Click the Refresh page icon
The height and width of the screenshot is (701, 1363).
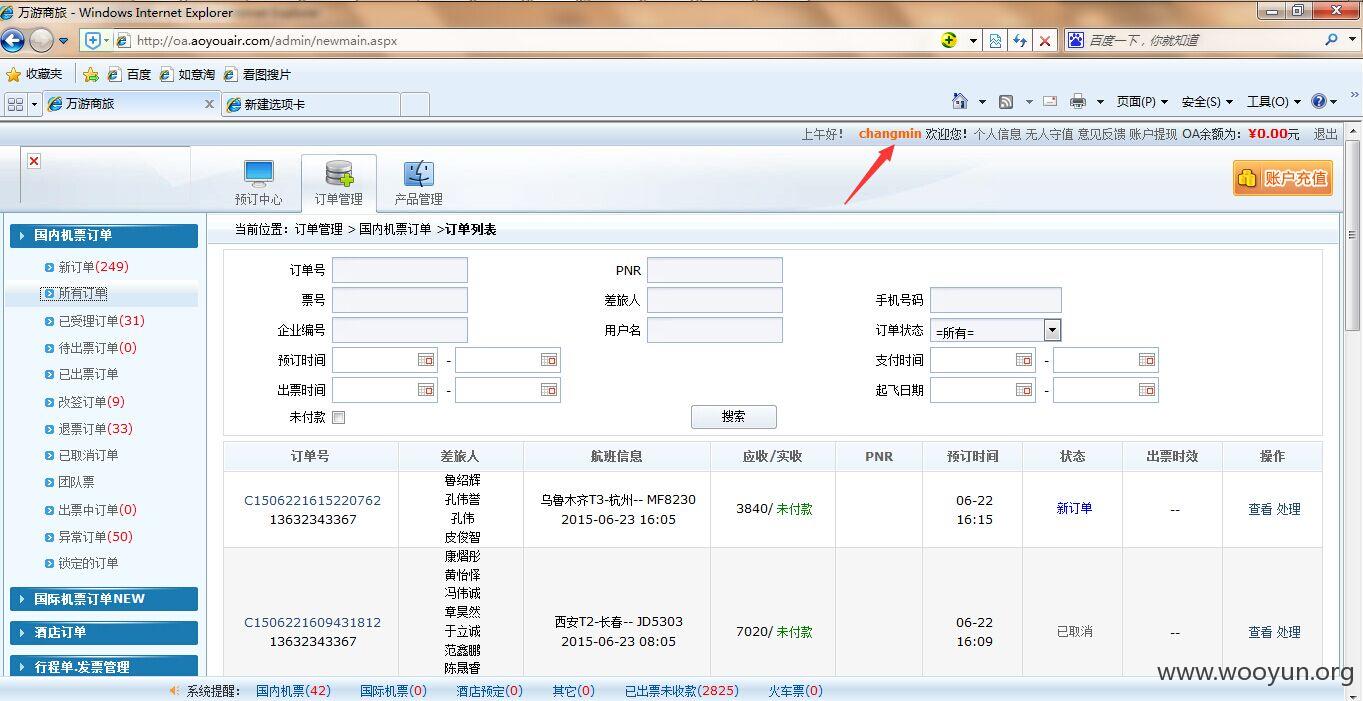pyautogui.click(x=1020, y=41)
